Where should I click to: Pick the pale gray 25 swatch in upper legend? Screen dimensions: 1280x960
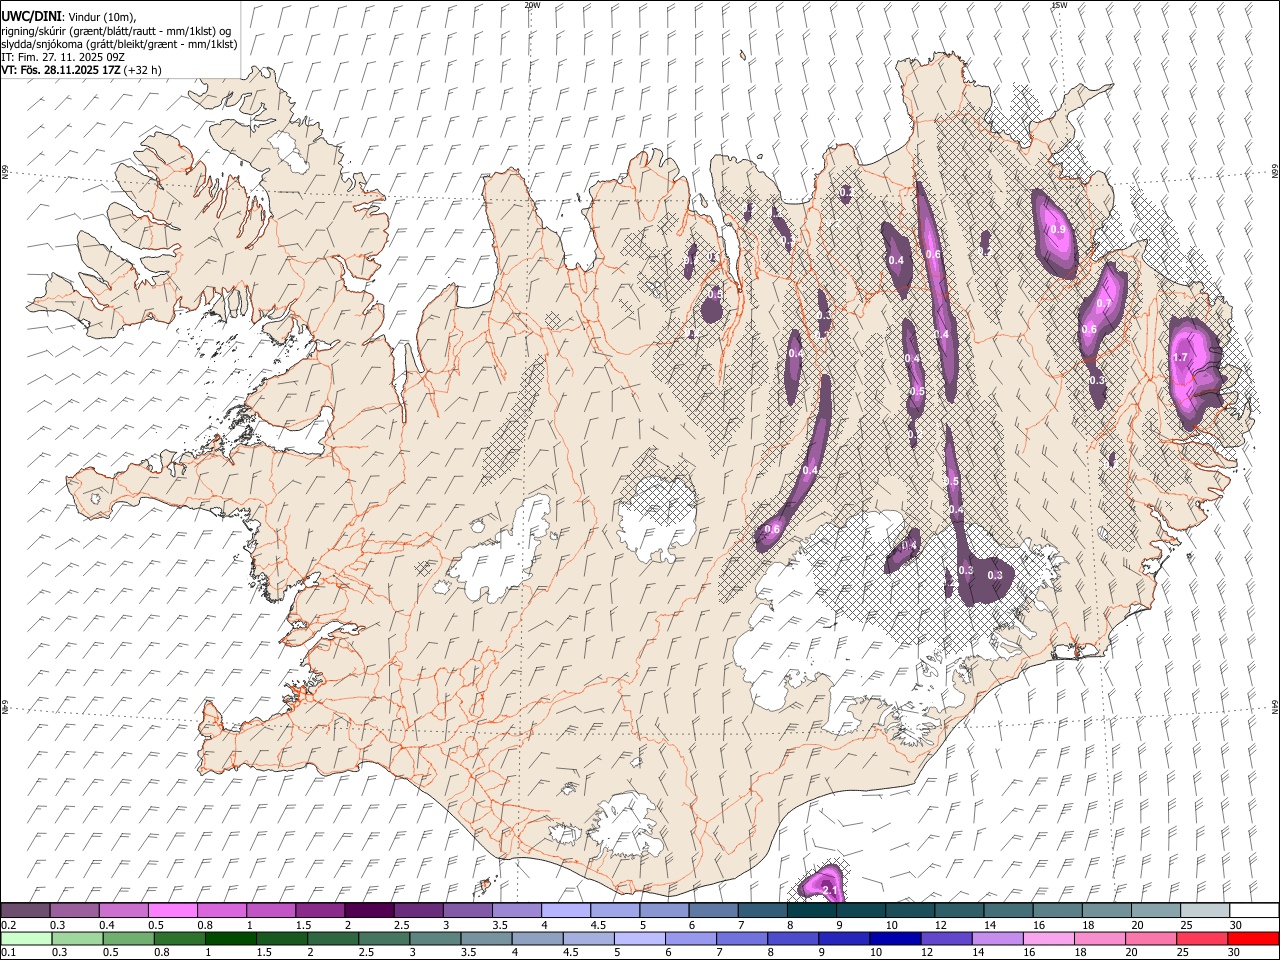coord(1205,911)
